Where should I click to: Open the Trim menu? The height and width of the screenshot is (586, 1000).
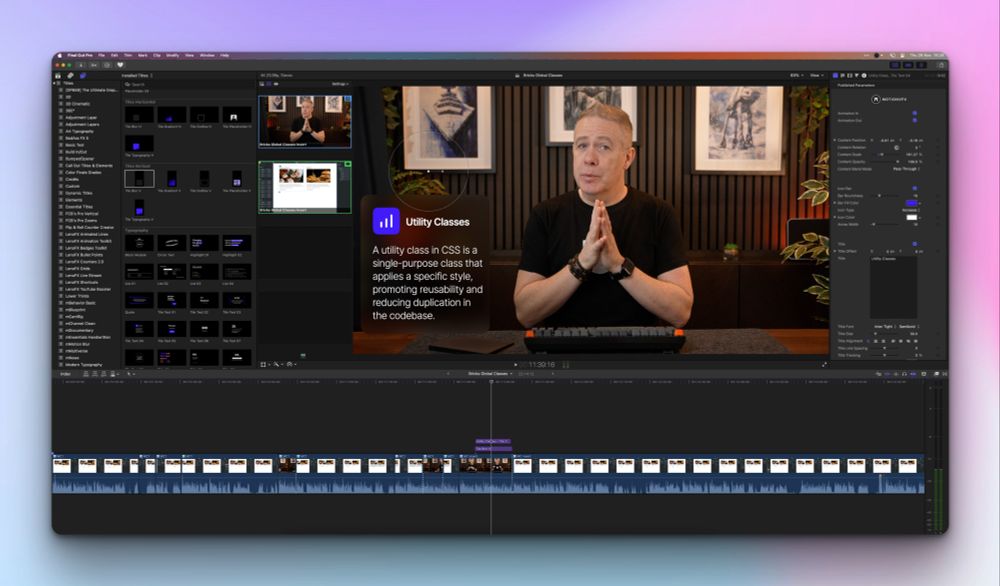coord(128,55)
